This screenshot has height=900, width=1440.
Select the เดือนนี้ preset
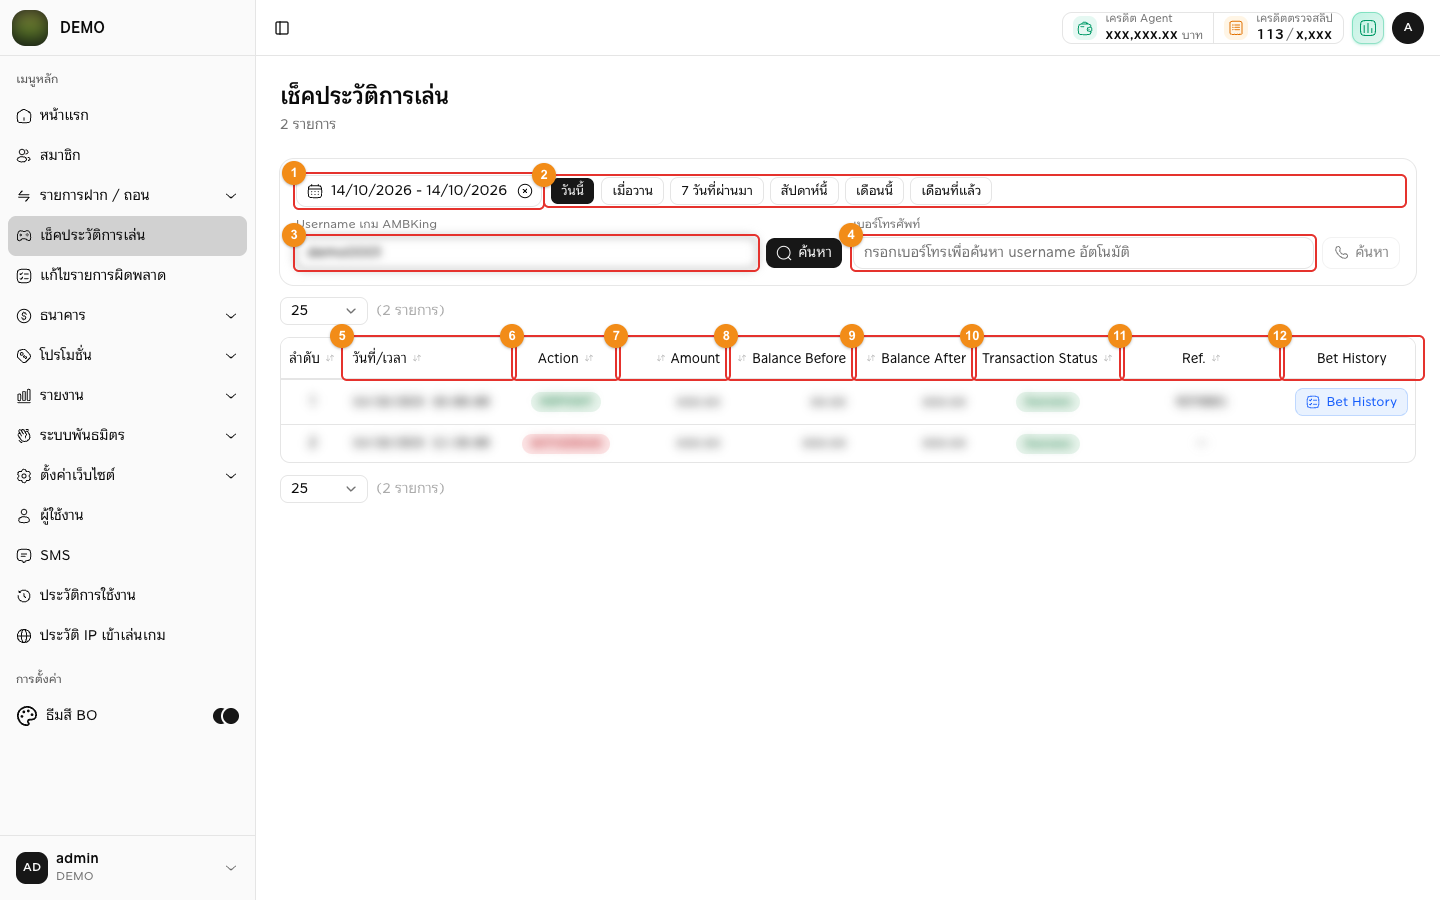(874, 191)
